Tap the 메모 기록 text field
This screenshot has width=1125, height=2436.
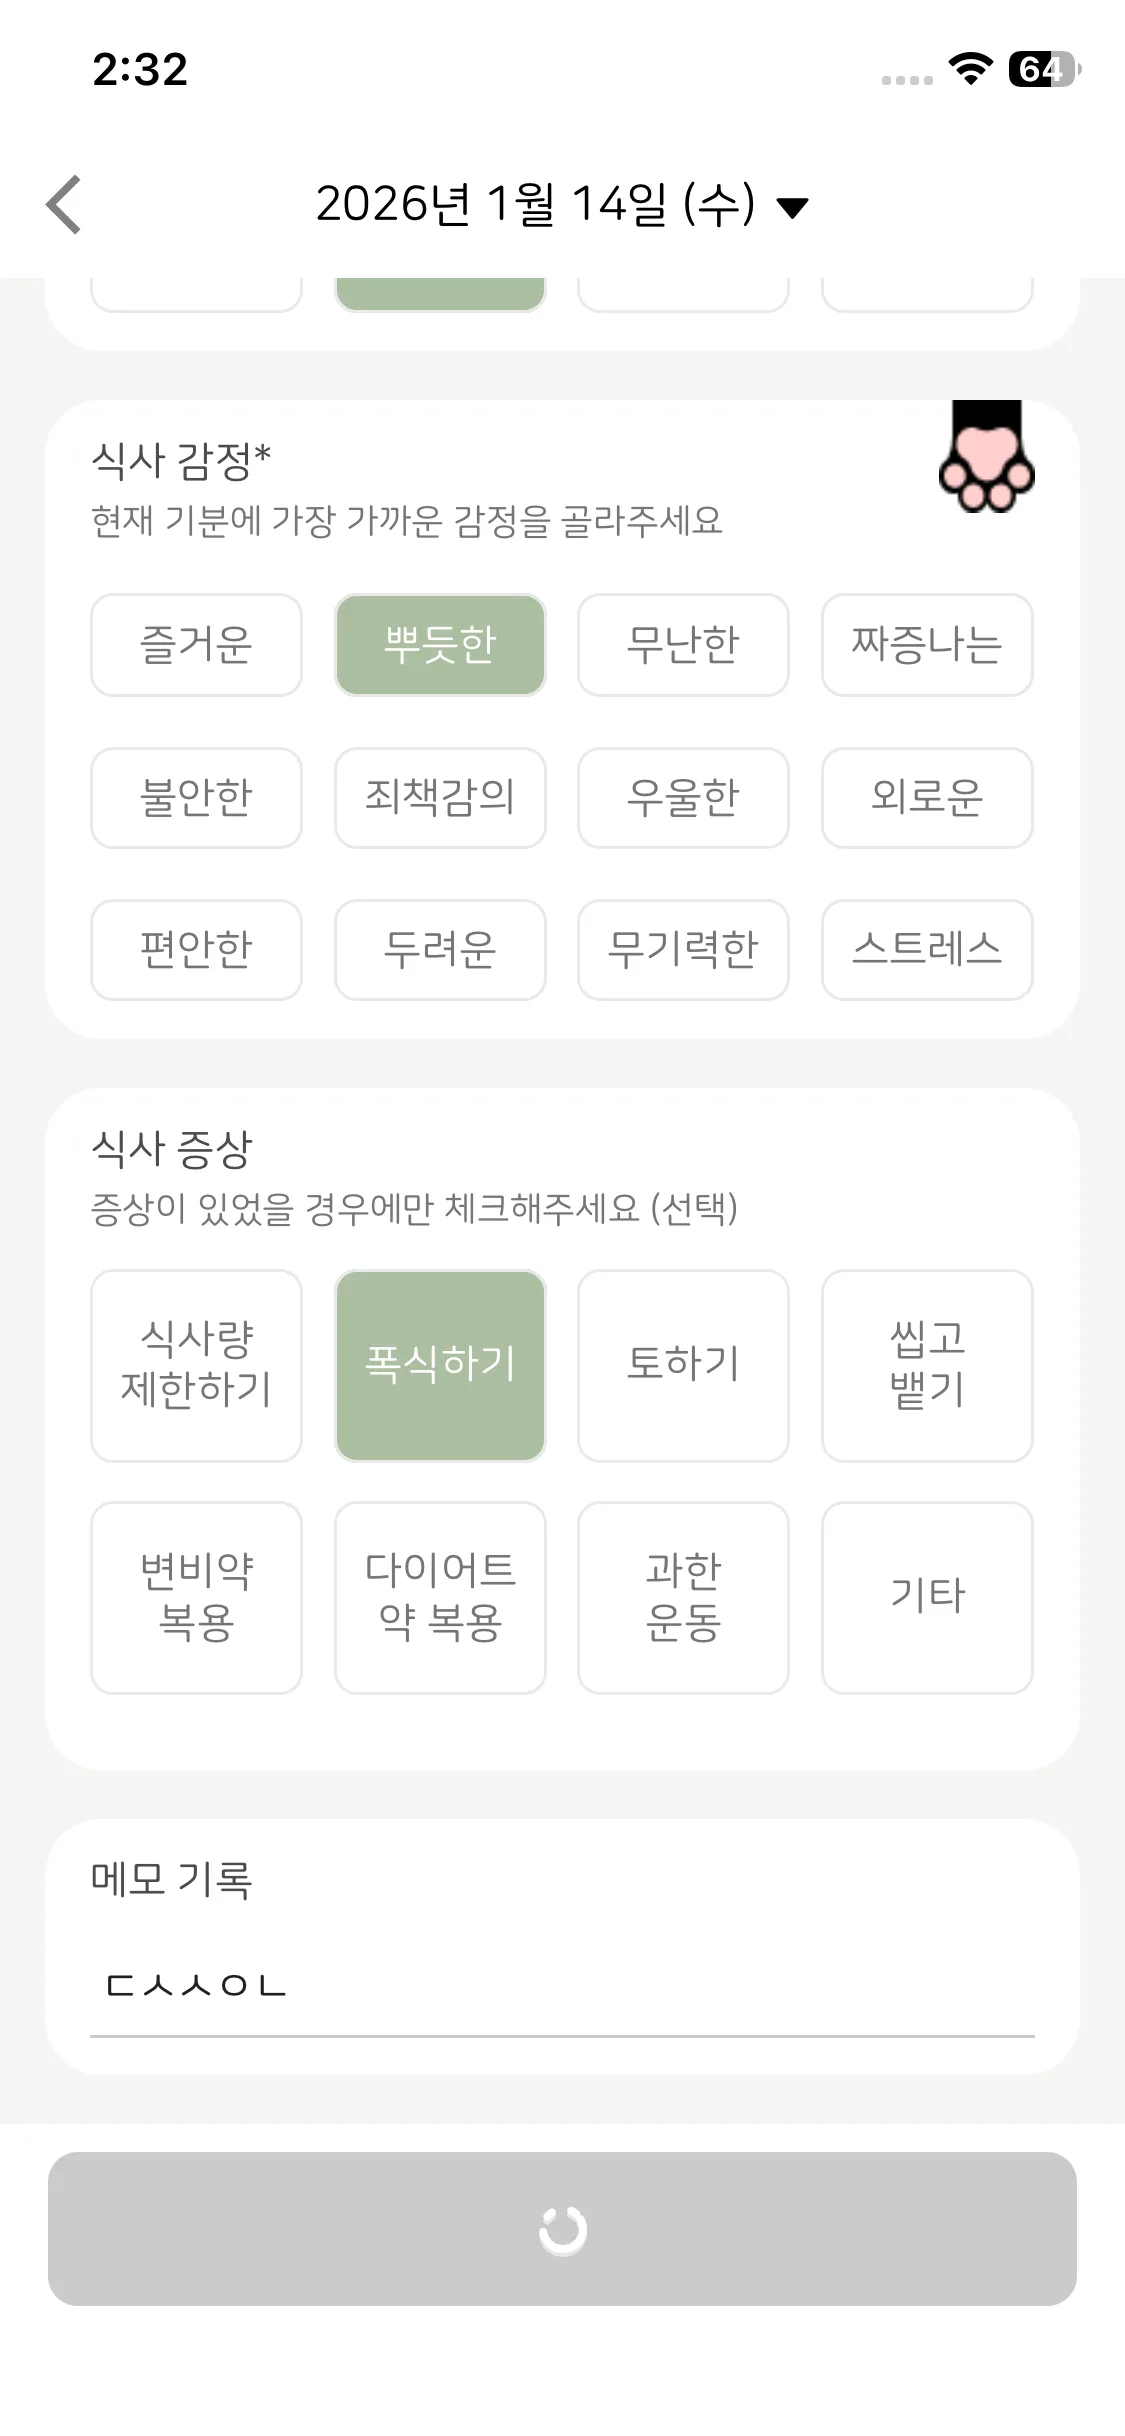562,1986
